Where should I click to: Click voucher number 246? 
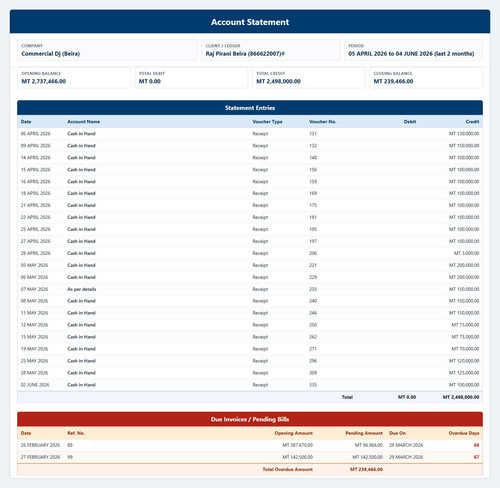point(313,313)
